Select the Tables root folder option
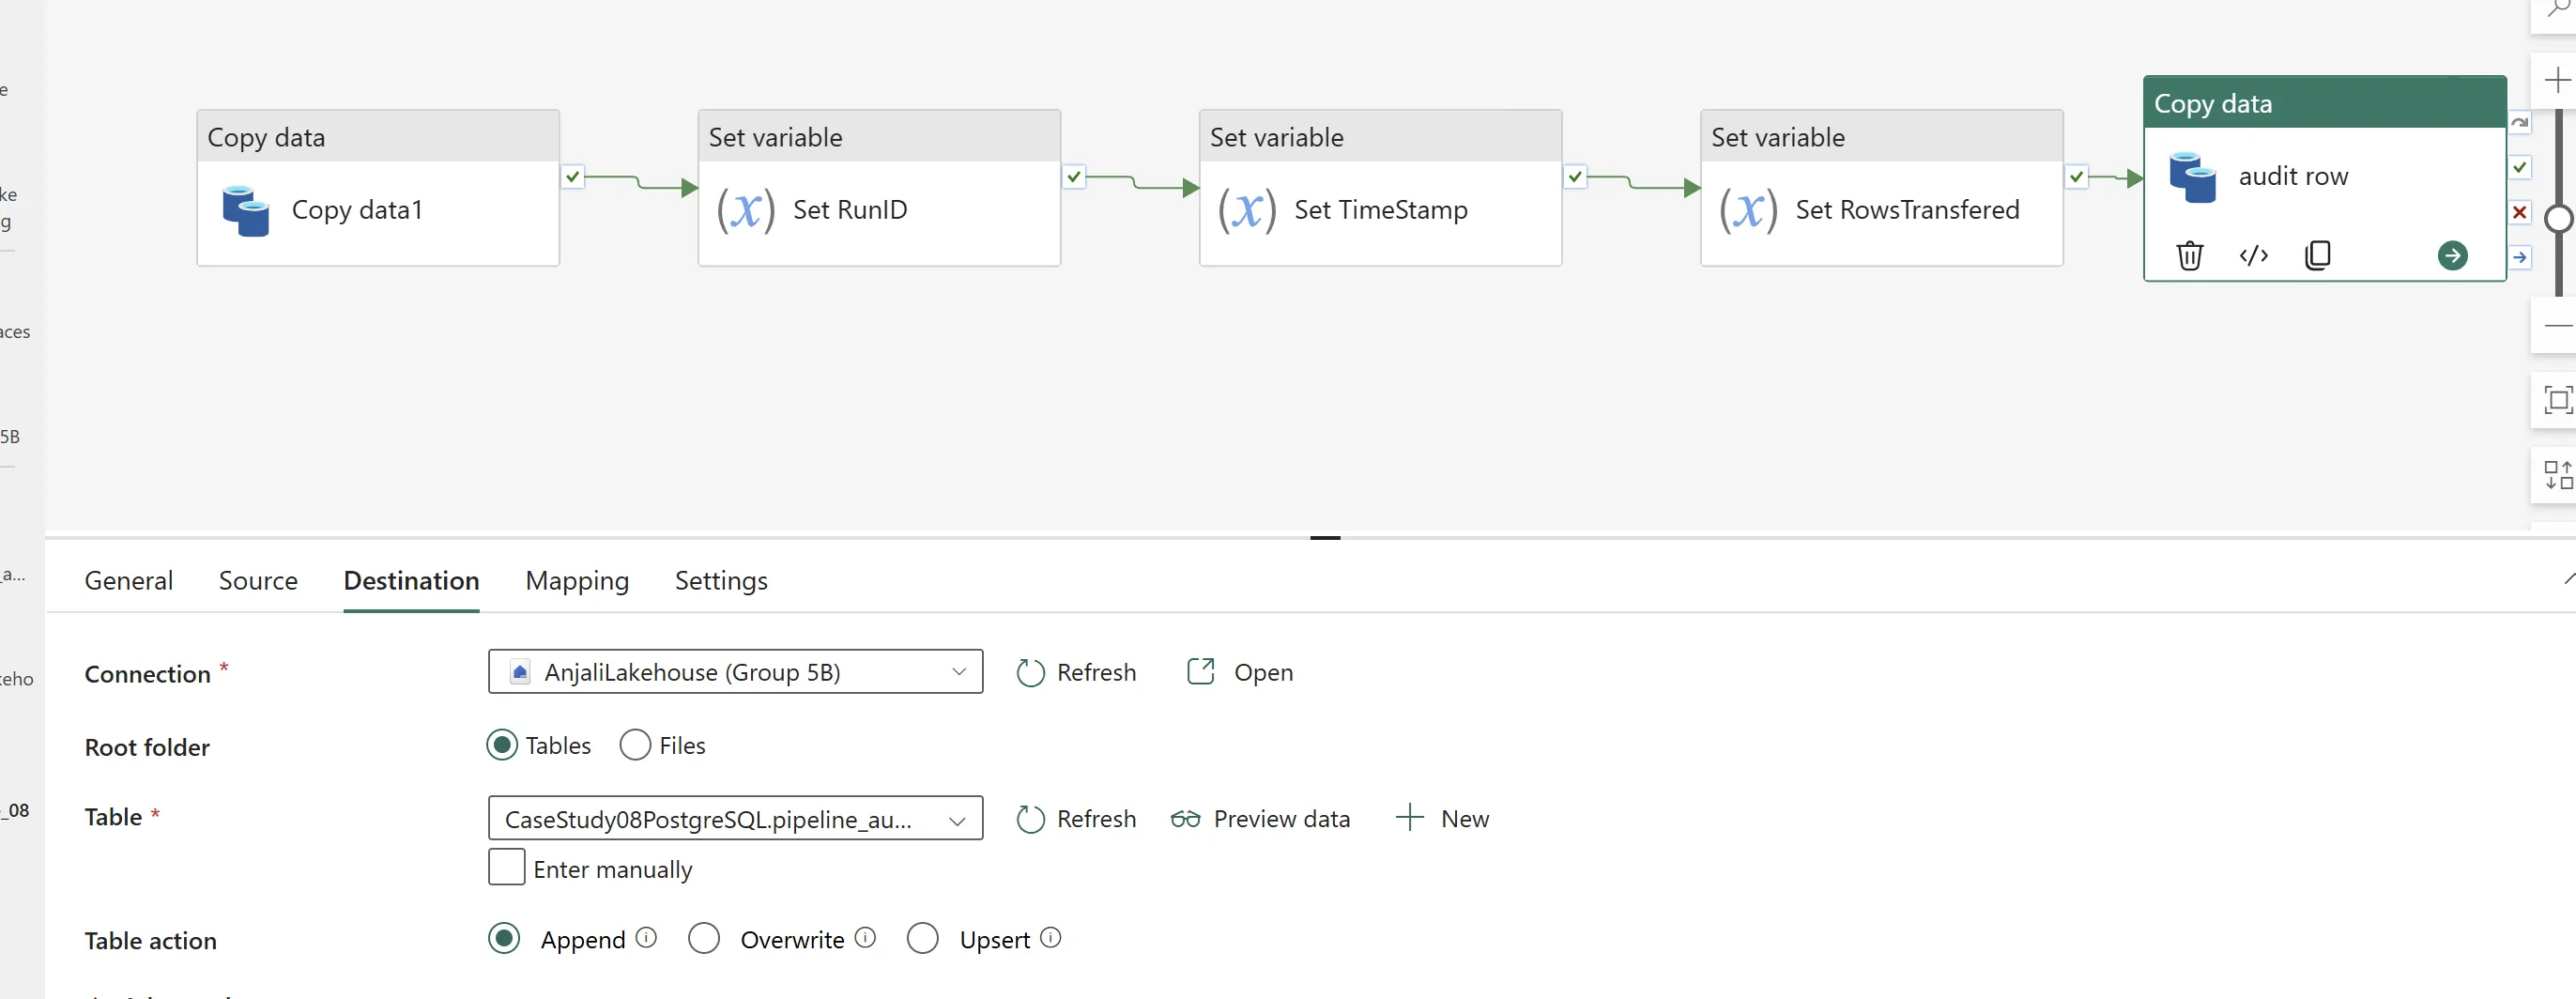2576x999 pixels. coord(502,745)
